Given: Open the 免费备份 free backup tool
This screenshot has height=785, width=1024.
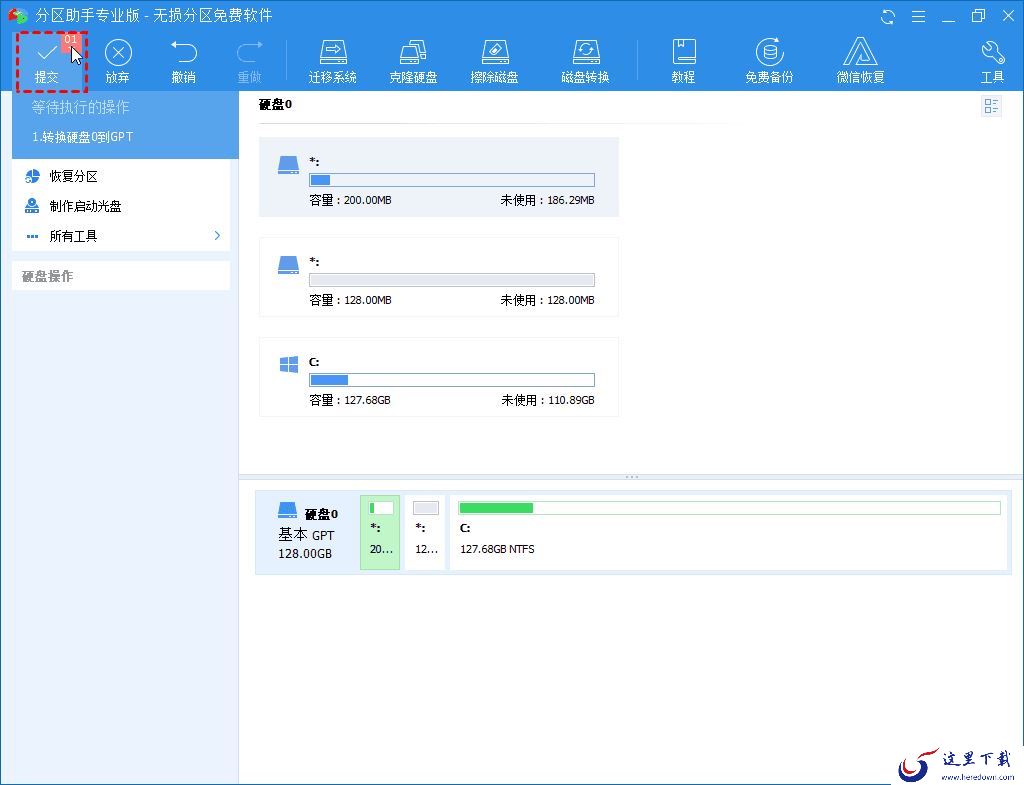Looking at the screenshot, I should click(769, 62).
